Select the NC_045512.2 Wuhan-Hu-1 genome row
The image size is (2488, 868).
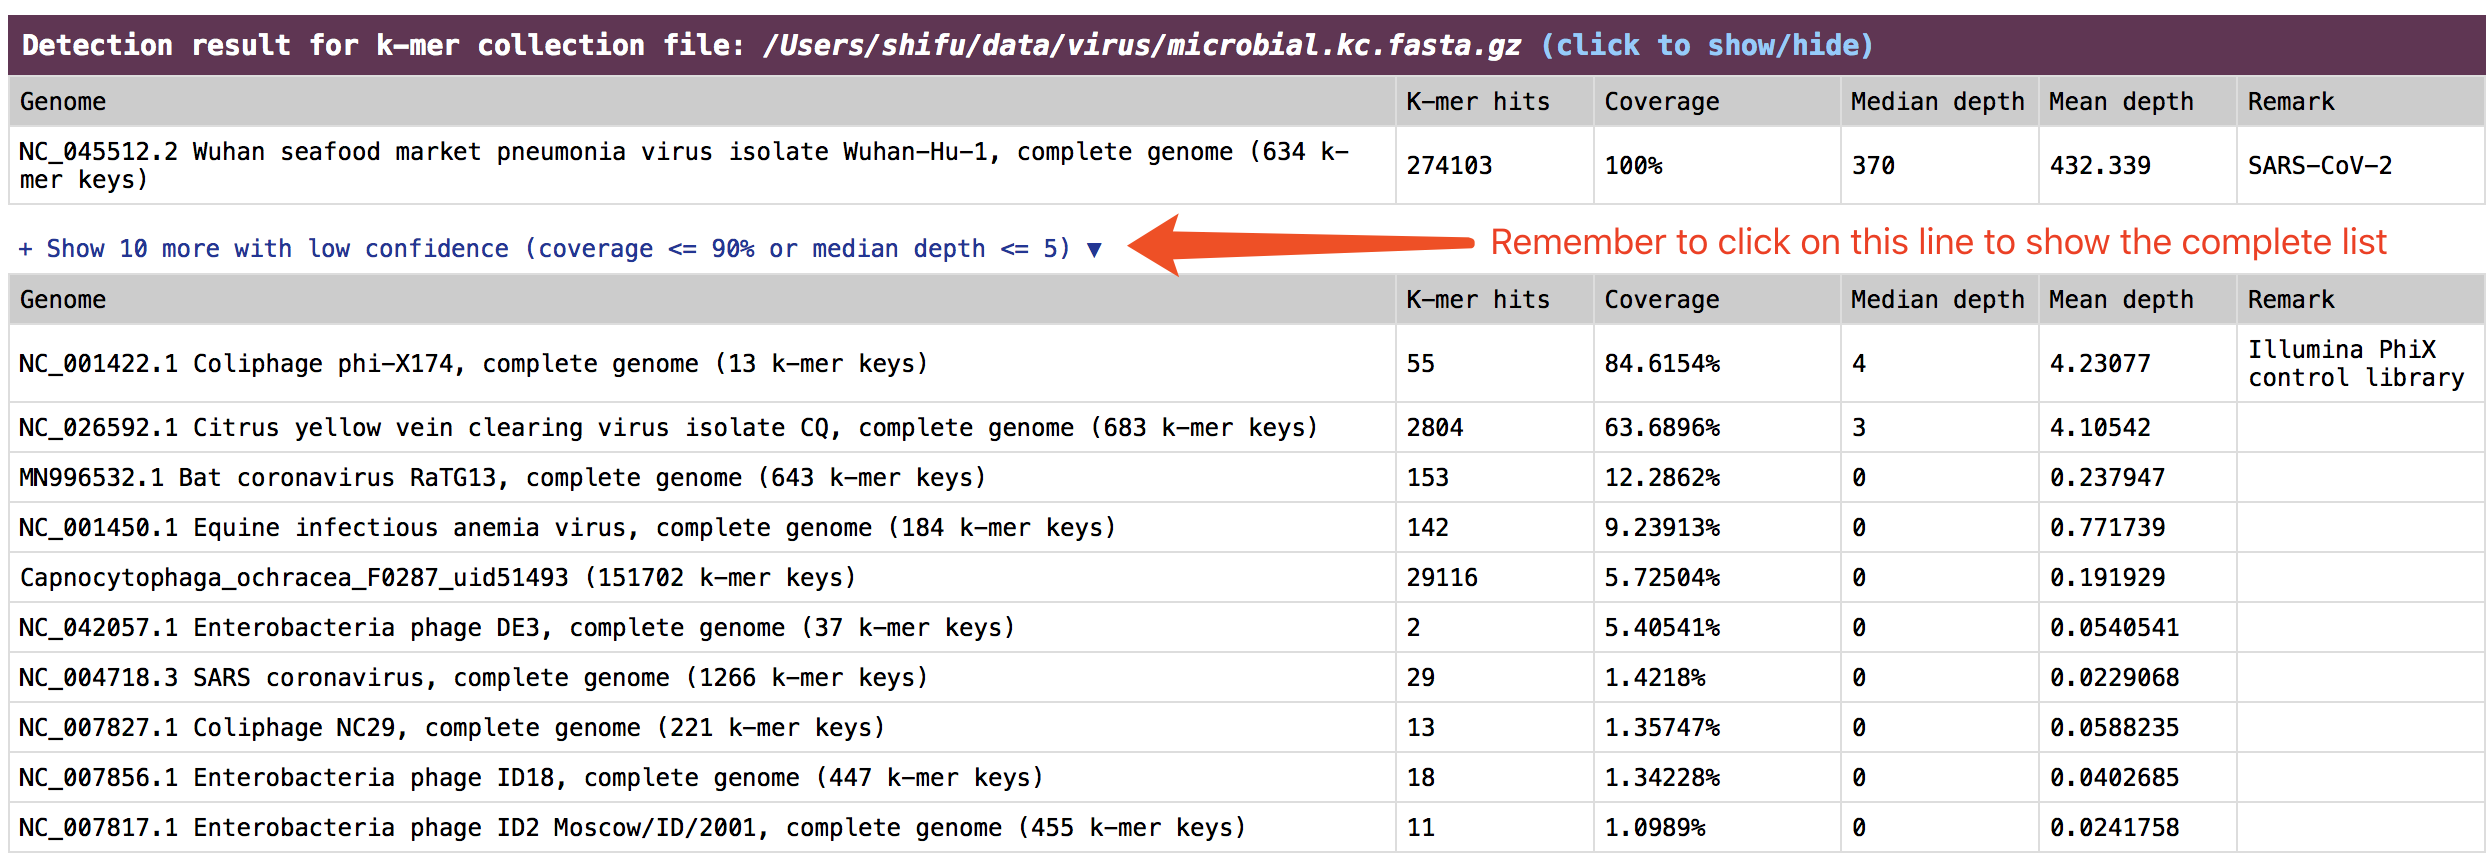[684, 165]
